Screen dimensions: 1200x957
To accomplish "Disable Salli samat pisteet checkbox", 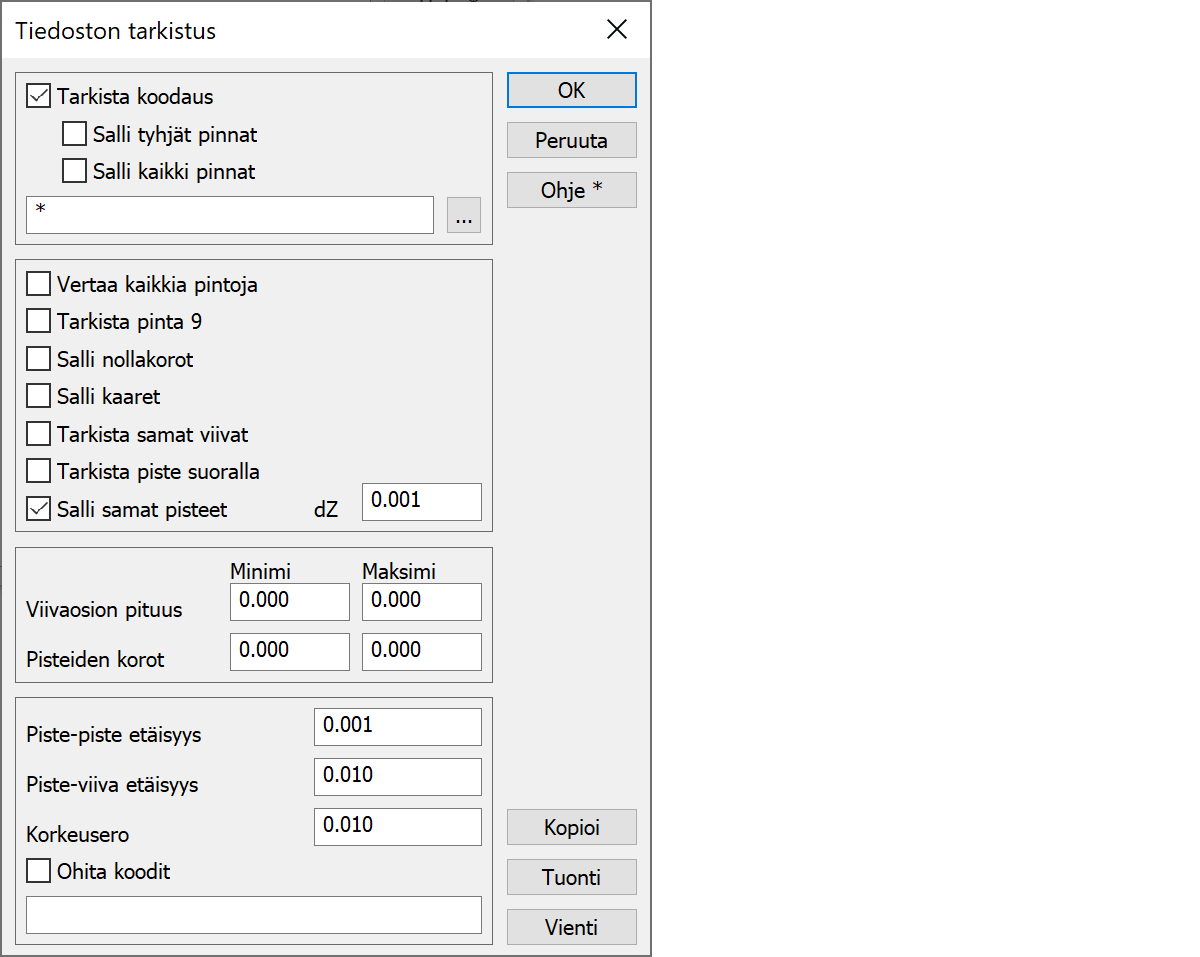I will [x=39, y=509].
